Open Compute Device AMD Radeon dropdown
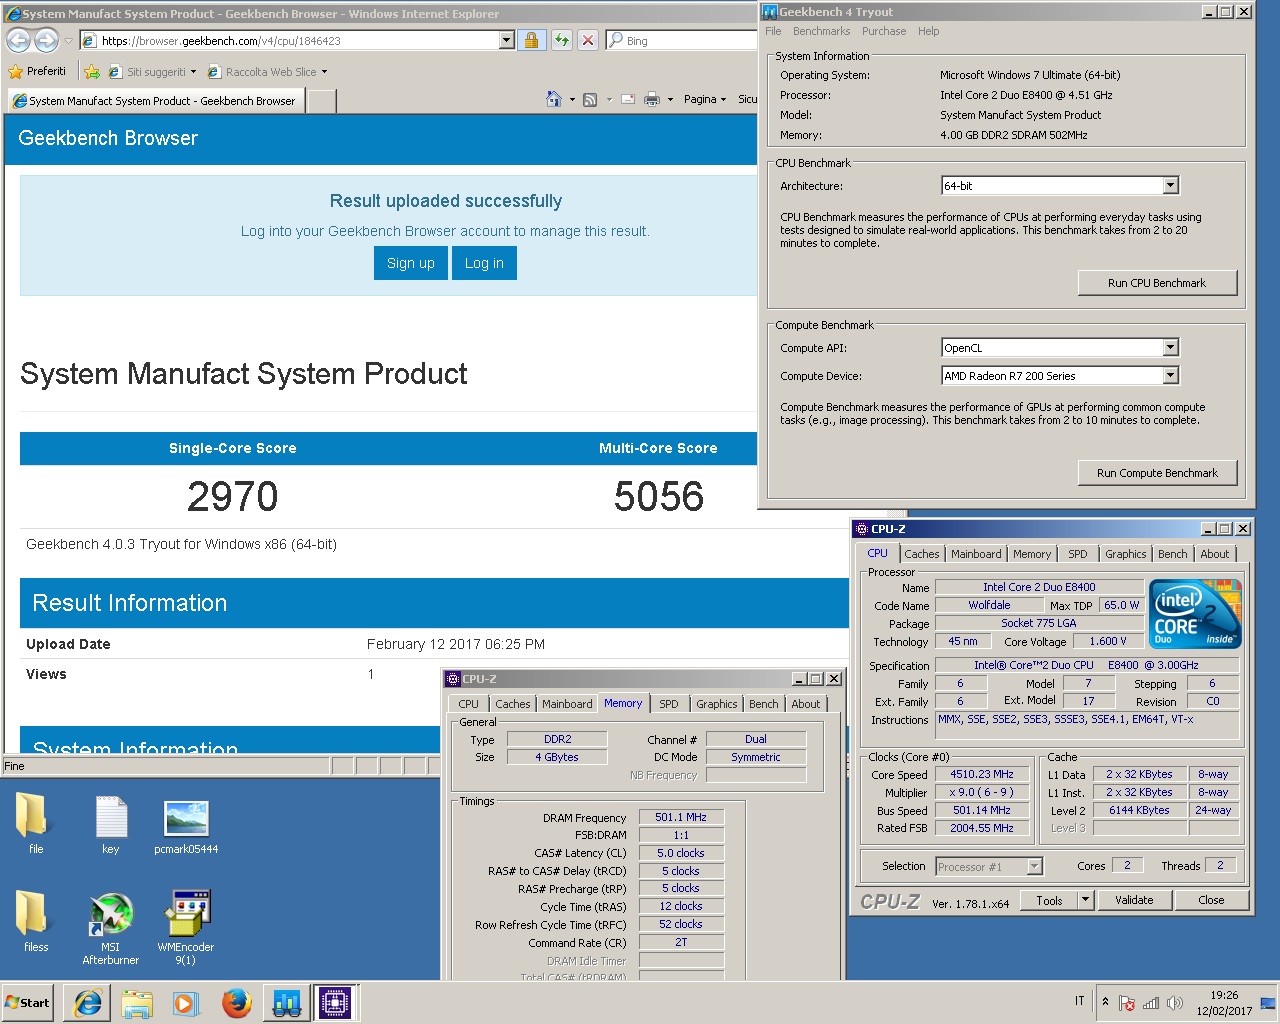 point(1171,376)
